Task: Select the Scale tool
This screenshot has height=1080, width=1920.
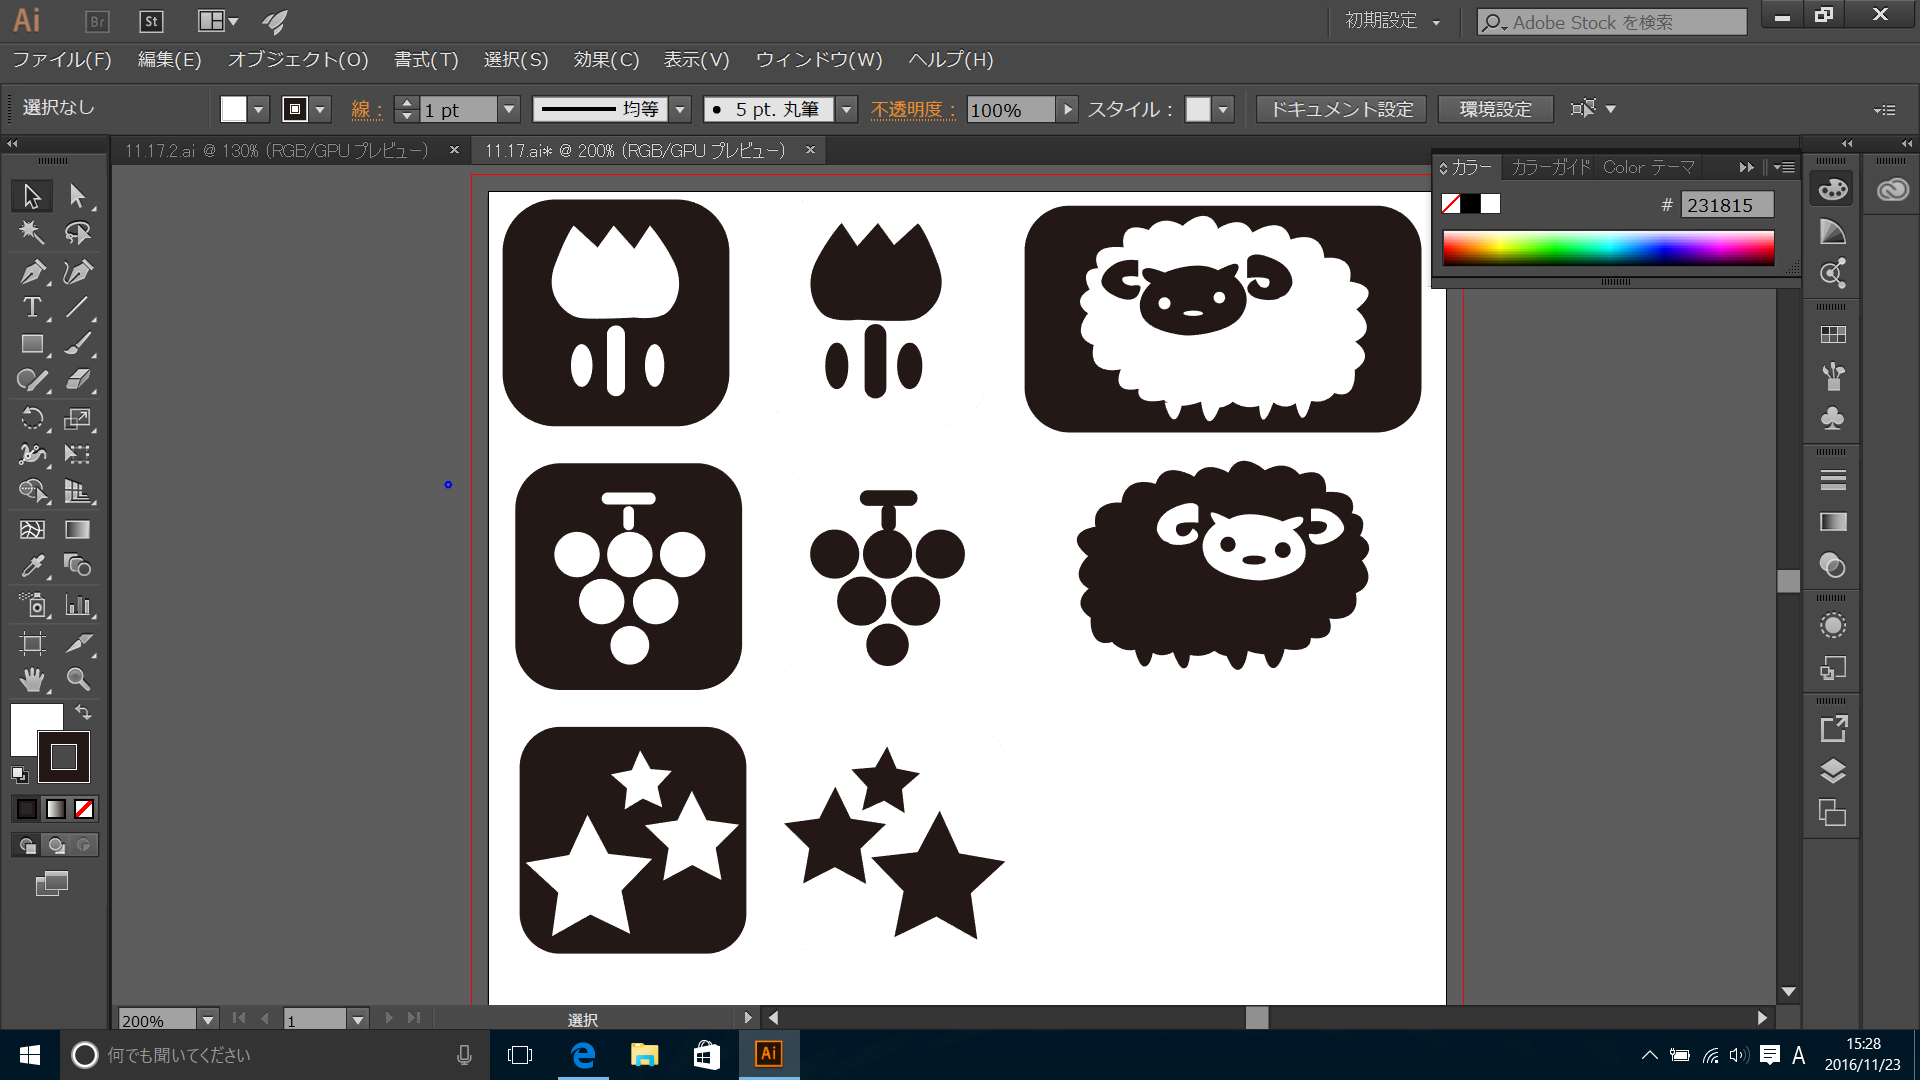Action: point(77,418)
